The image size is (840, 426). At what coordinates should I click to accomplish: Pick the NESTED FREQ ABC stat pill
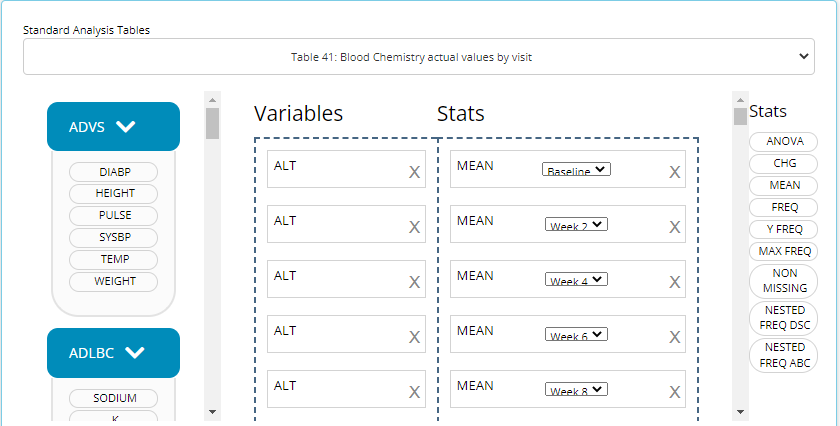click(783, 355)
